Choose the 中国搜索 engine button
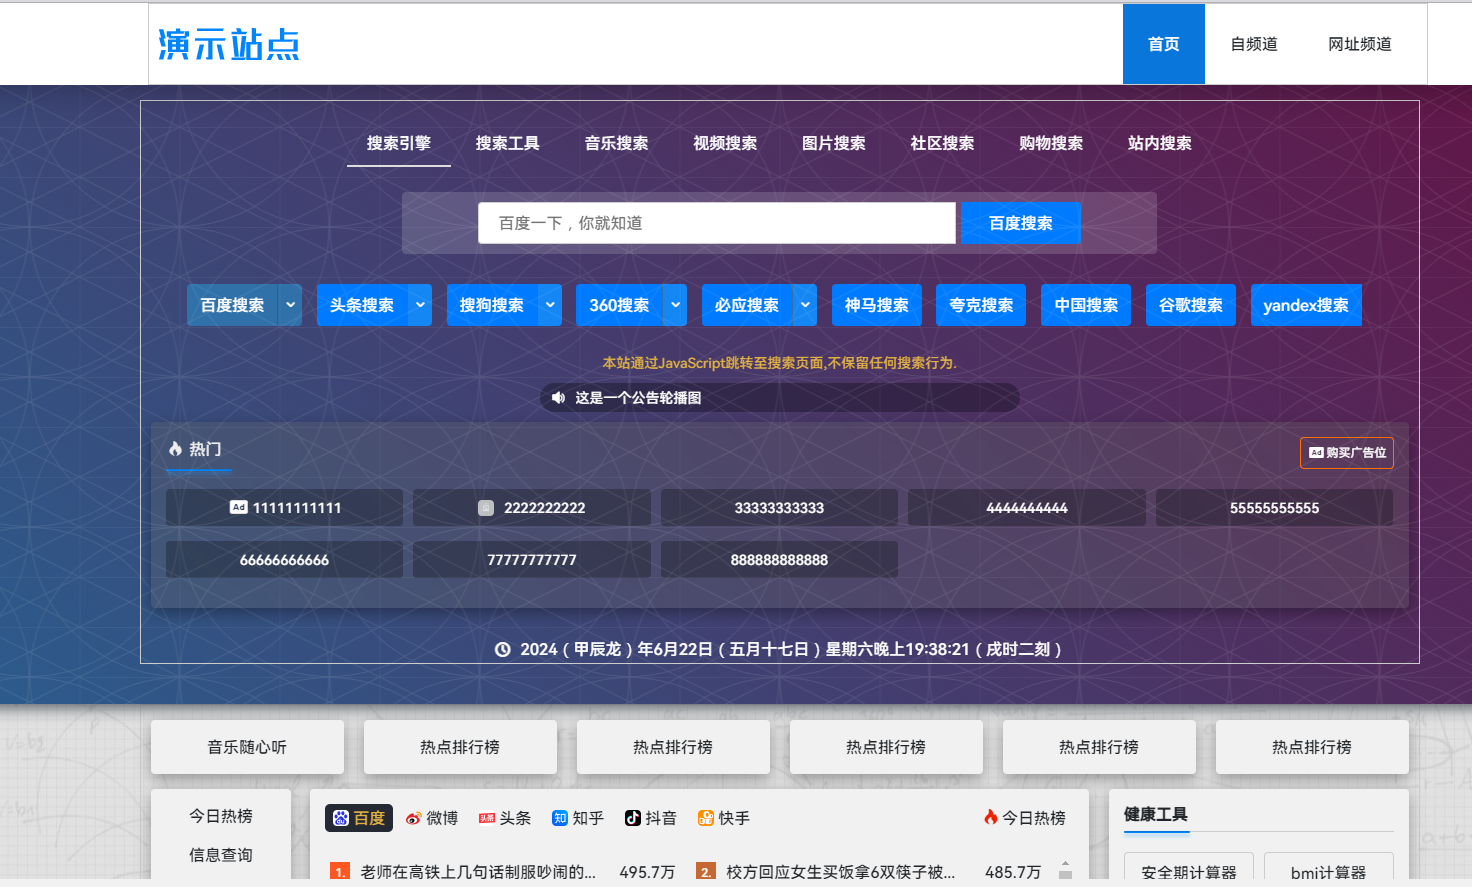Image resolution: width=1472 pixels, height=887 pixels. coord(1086,305)
